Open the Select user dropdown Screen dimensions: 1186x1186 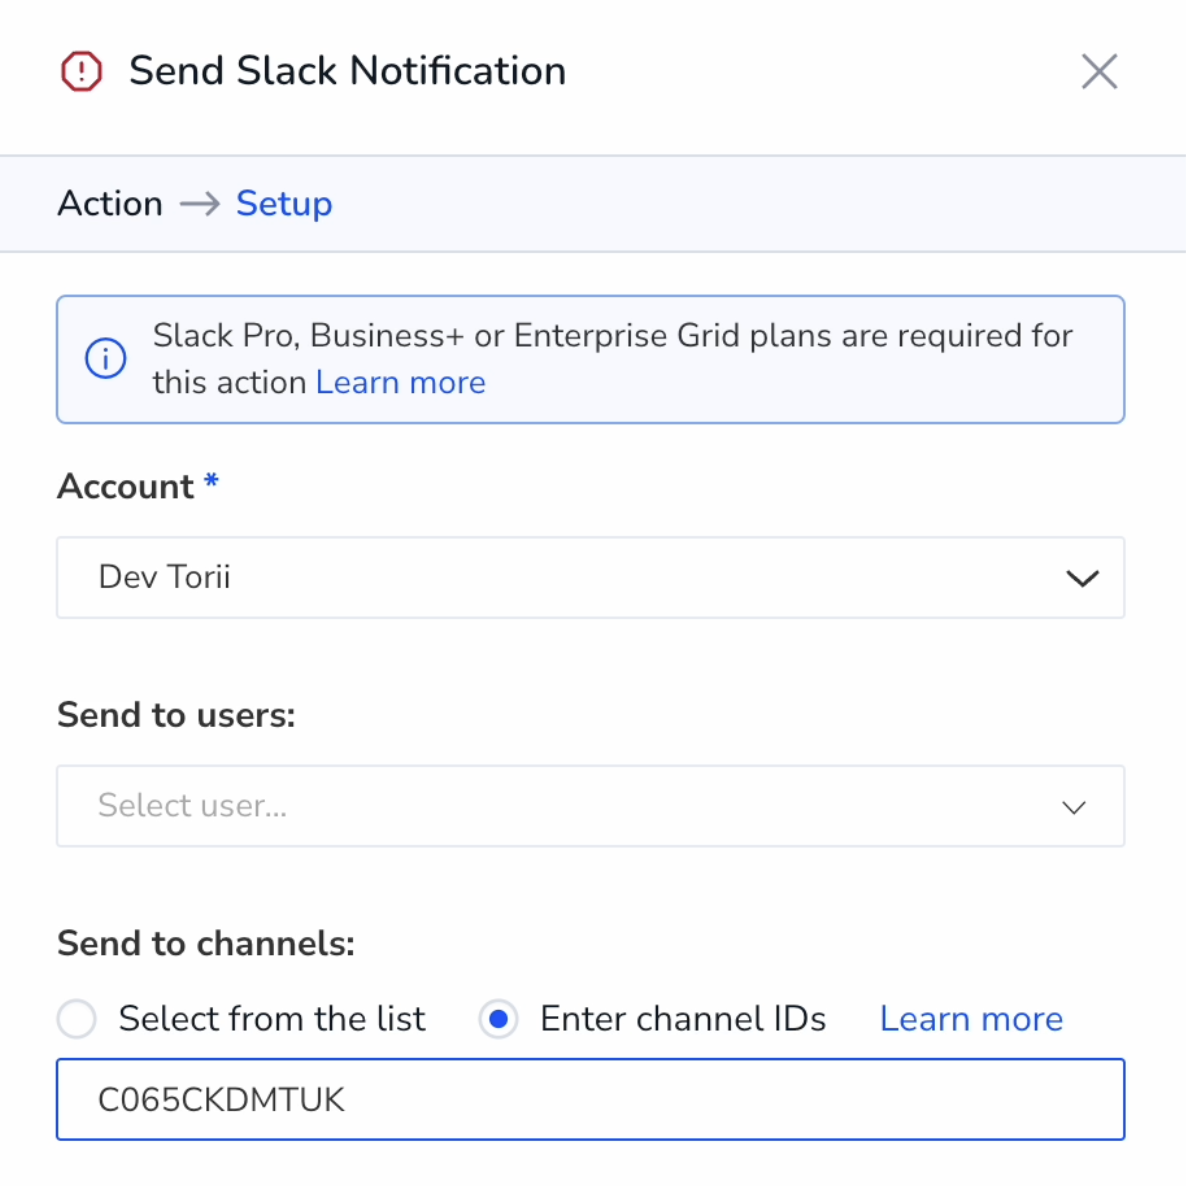[590, 806]
